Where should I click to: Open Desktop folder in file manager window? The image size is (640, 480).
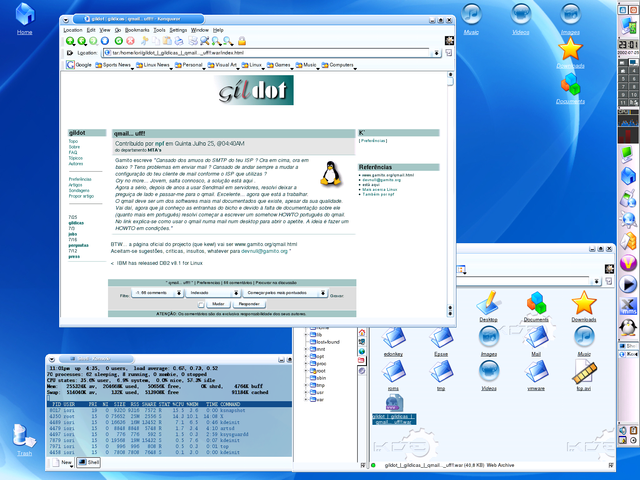488,306
